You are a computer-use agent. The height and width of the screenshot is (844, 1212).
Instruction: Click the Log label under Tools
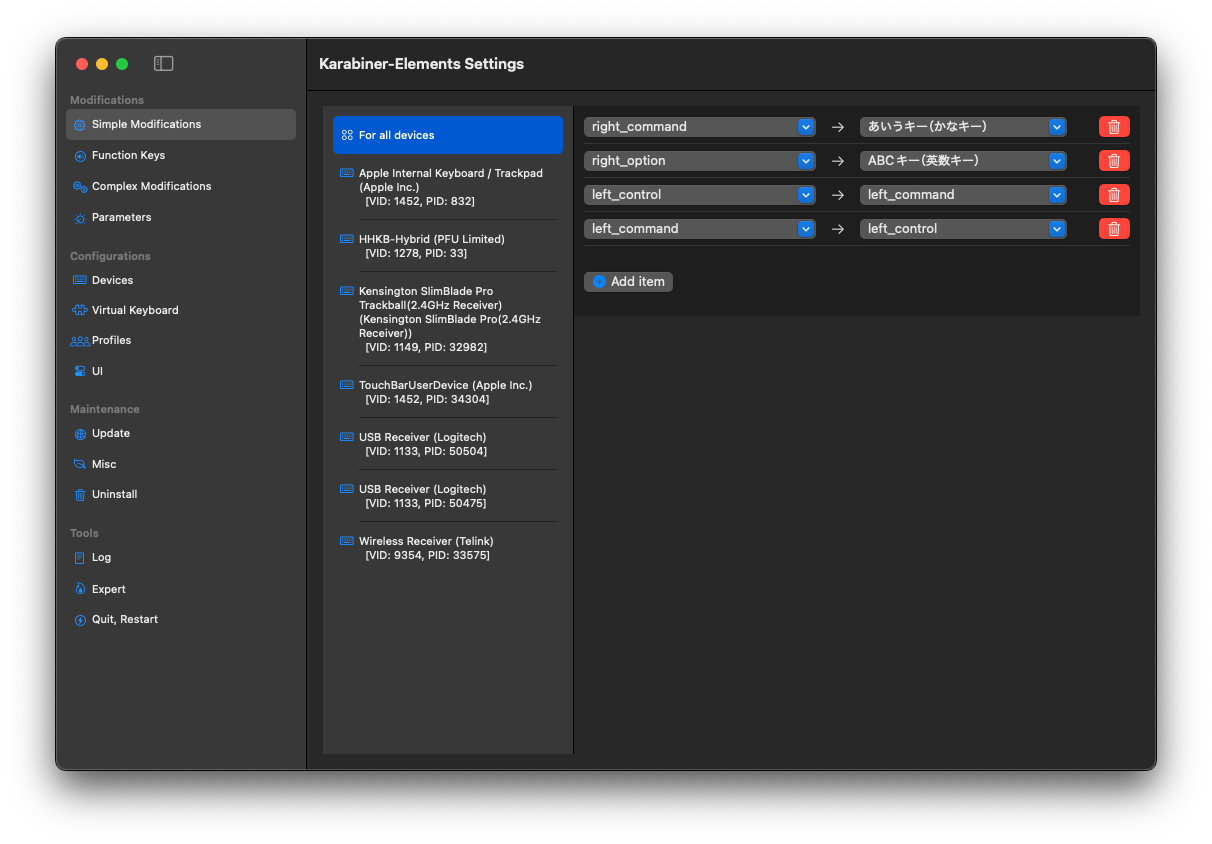click(x=101, y=558)
